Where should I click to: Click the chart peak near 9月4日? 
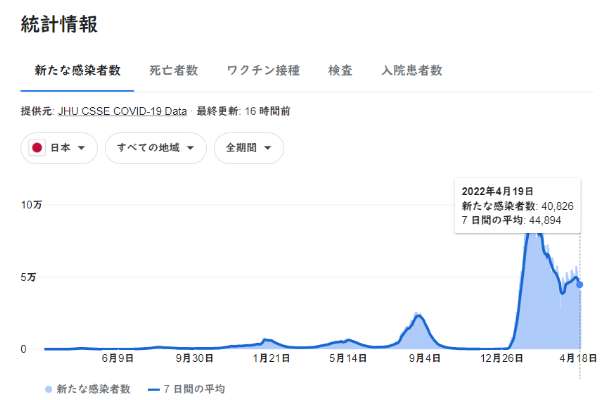tap(421, 316)
